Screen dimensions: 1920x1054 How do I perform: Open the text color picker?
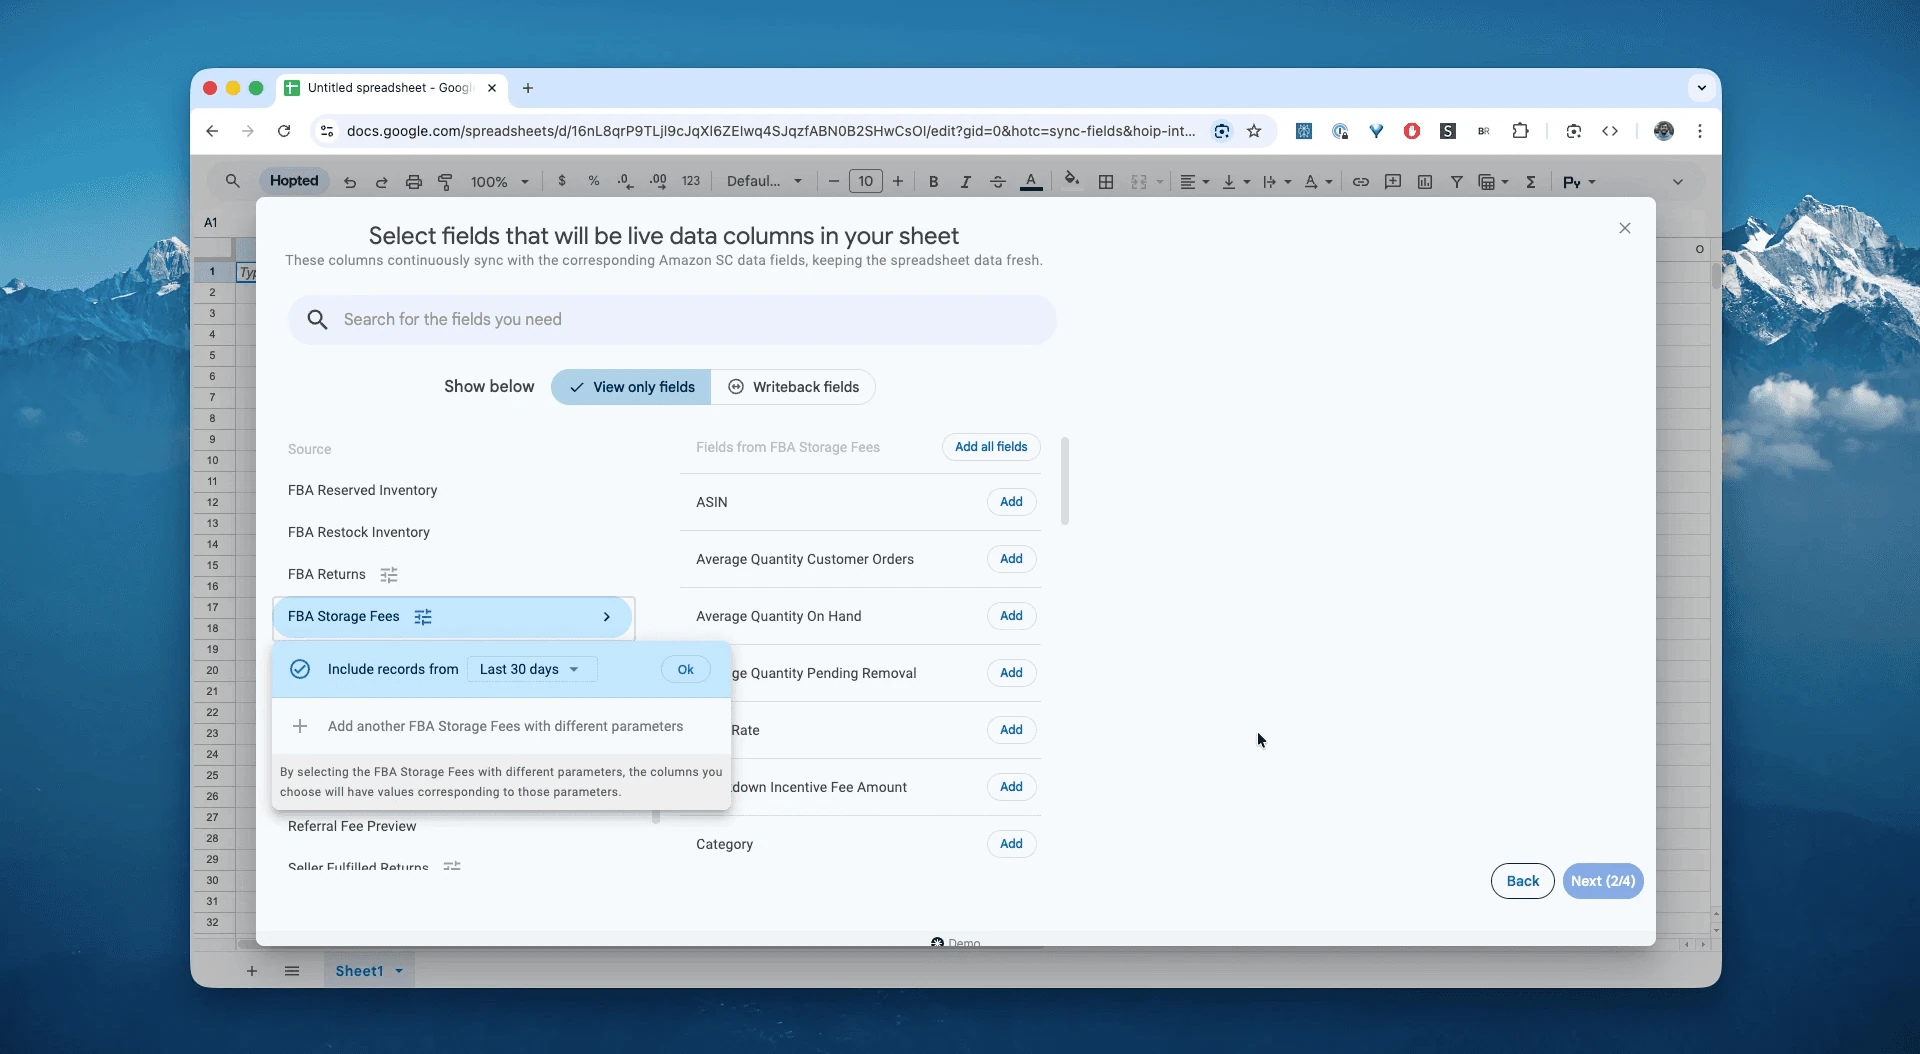(x=1031, y=181)
